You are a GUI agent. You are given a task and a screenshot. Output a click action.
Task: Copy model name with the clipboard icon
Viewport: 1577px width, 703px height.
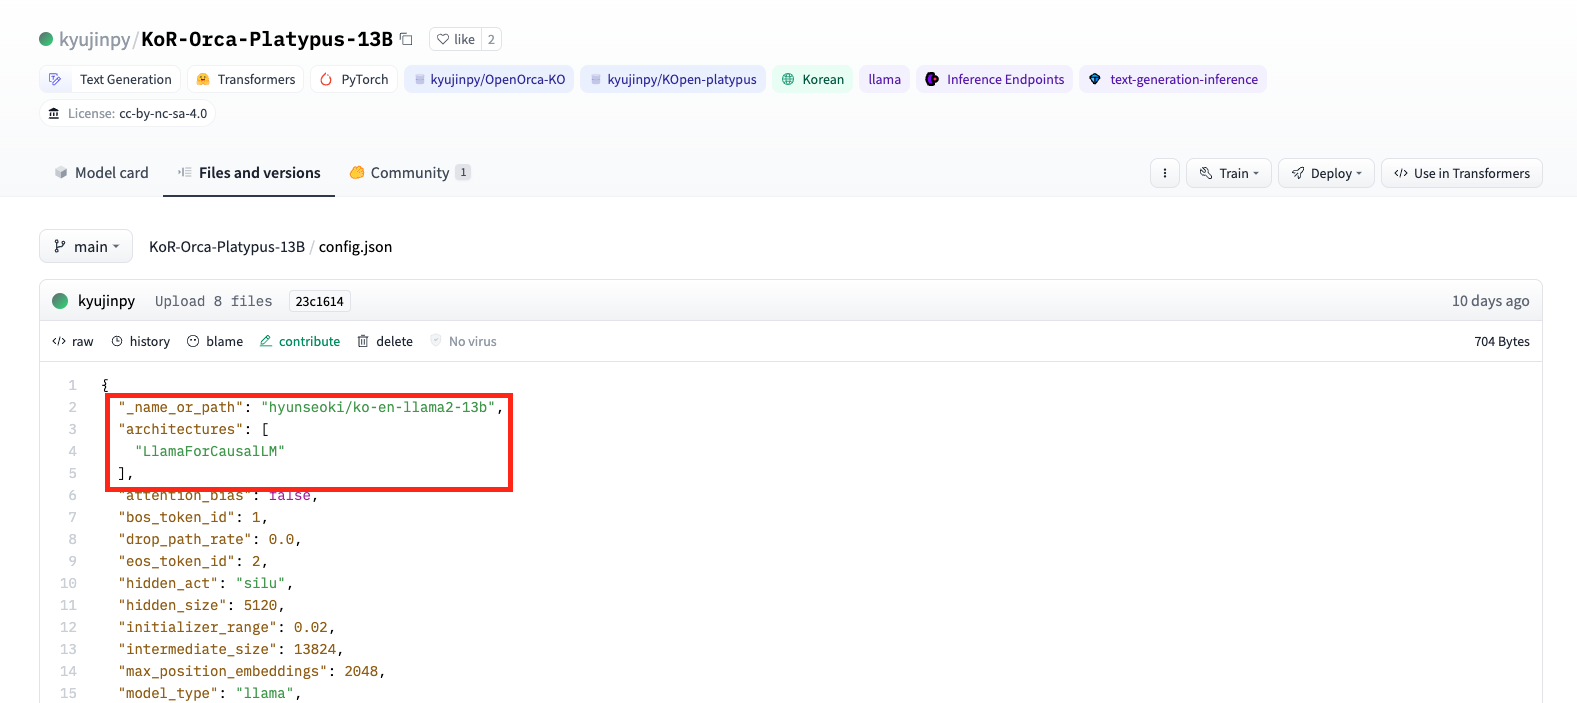406,39
